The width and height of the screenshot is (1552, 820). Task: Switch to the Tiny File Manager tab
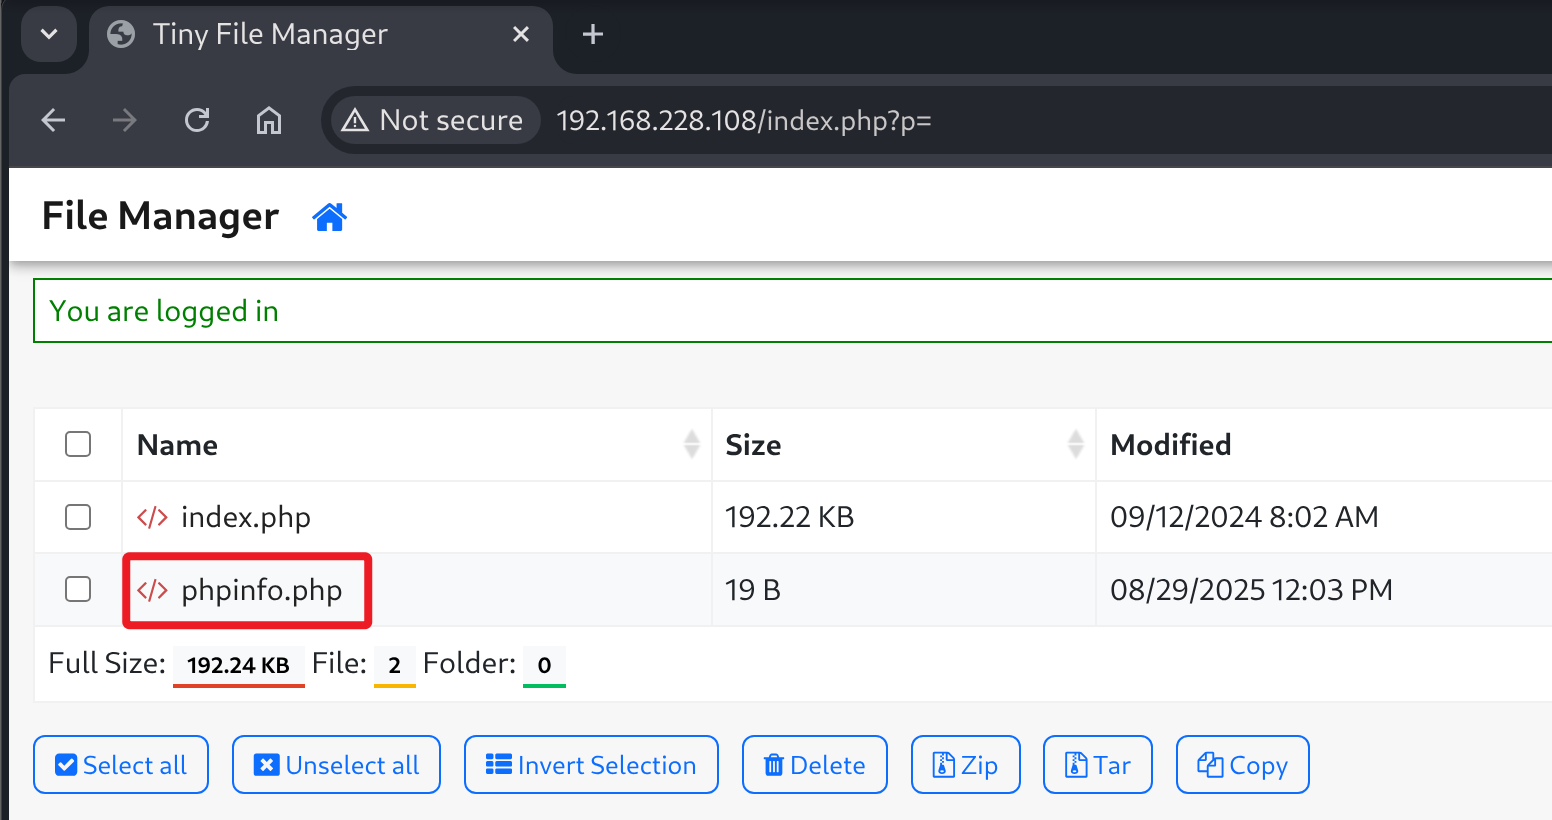270,35
